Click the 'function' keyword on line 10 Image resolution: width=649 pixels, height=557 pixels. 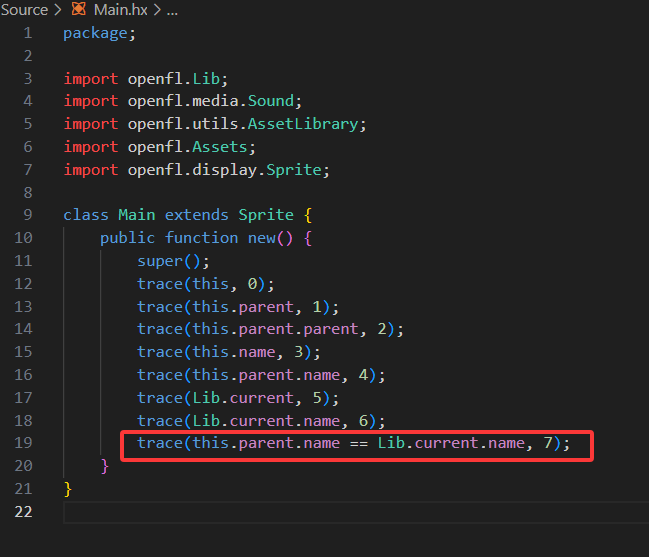(202, 238)
